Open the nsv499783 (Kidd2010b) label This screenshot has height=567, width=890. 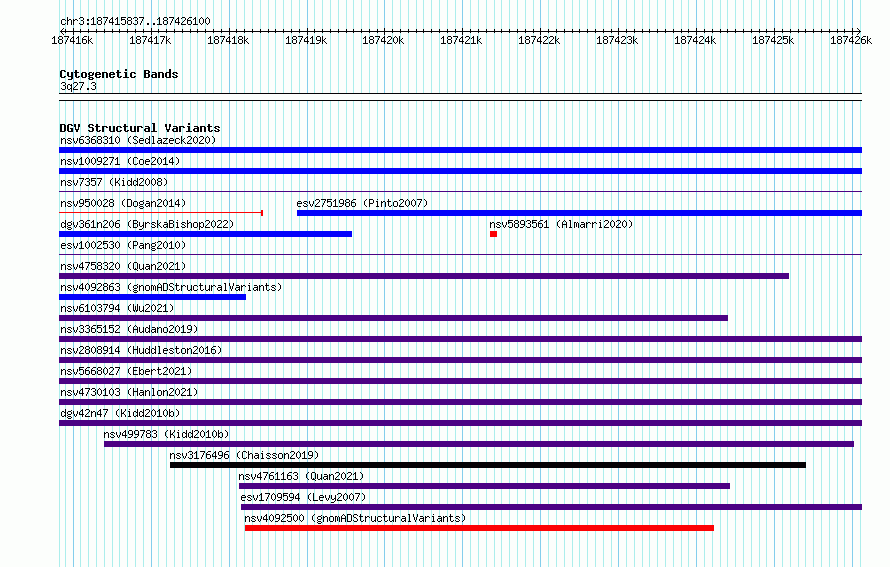click(x=166, y=434)
